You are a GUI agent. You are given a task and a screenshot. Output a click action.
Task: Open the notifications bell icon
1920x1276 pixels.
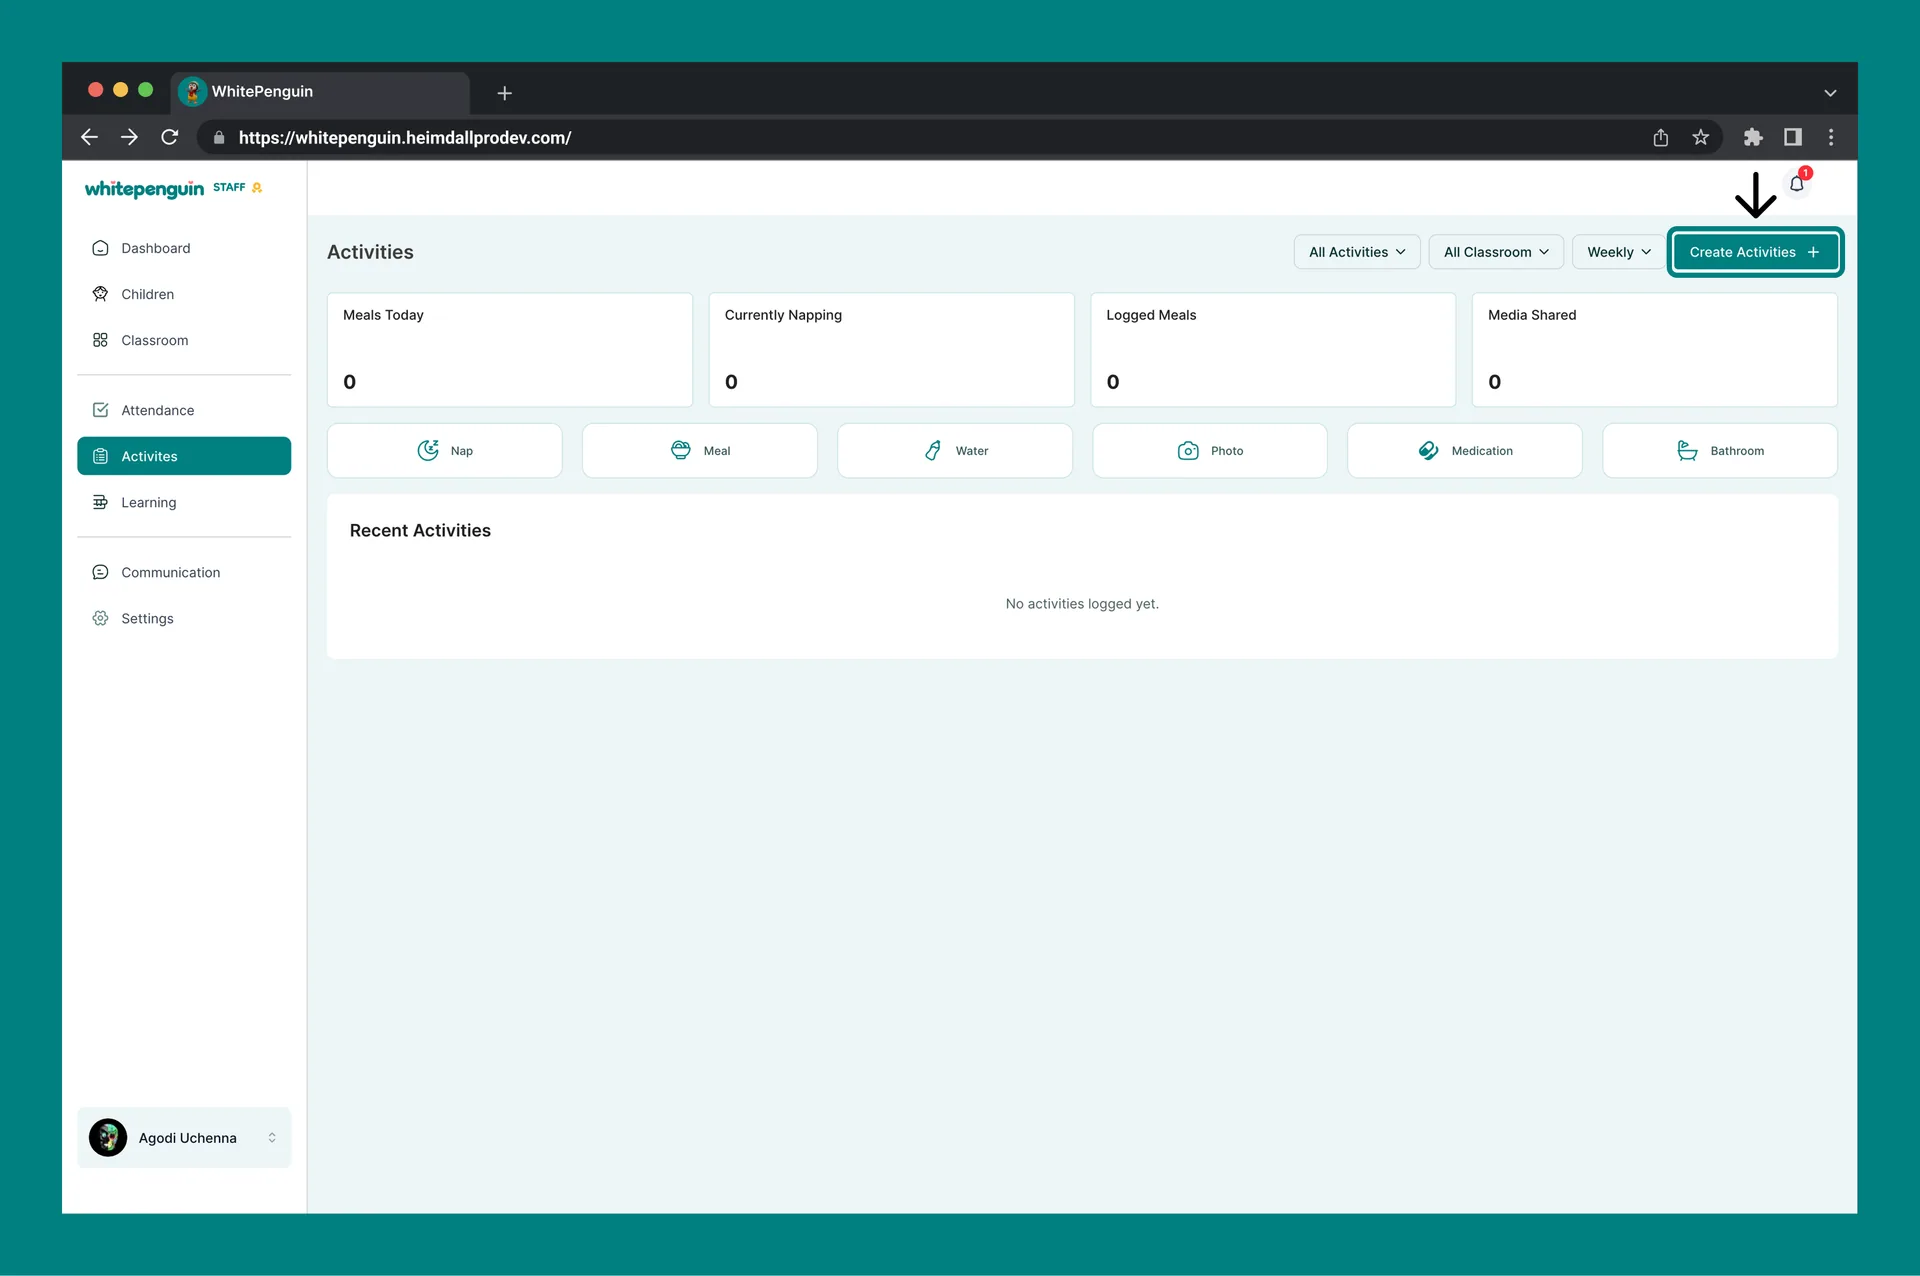coord(1797,184)
